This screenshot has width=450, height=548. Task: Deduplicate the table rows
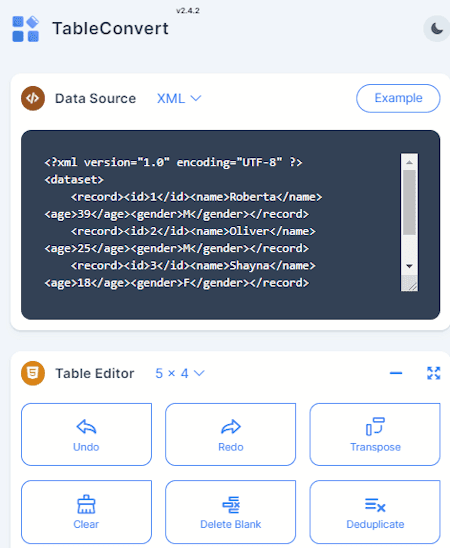[375, 512]
